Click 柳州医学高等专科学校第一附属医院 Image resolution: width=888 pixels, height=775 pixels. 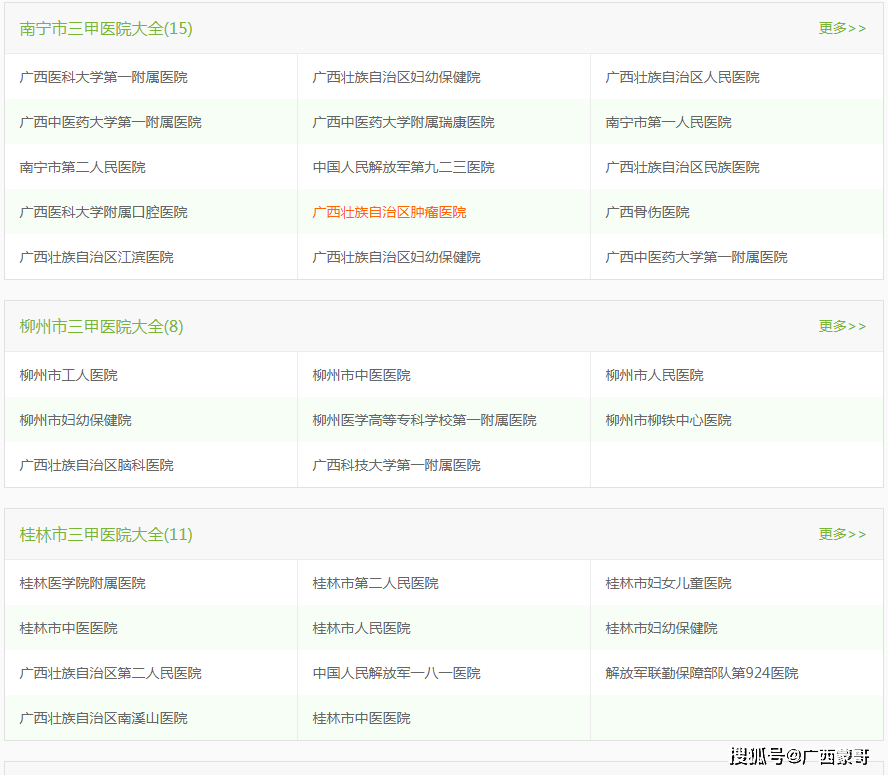coord(424,420)
